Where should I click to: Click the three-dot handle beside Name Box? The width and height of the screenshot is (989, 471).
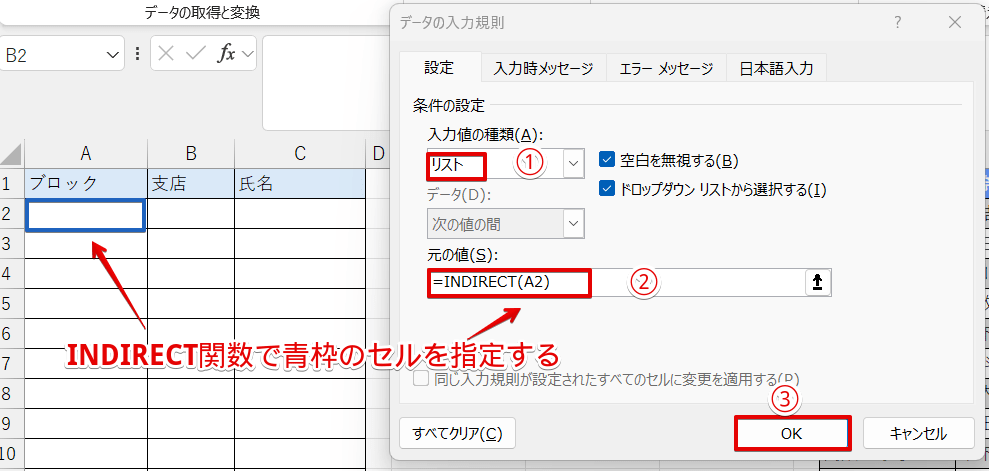pos(138,54)
